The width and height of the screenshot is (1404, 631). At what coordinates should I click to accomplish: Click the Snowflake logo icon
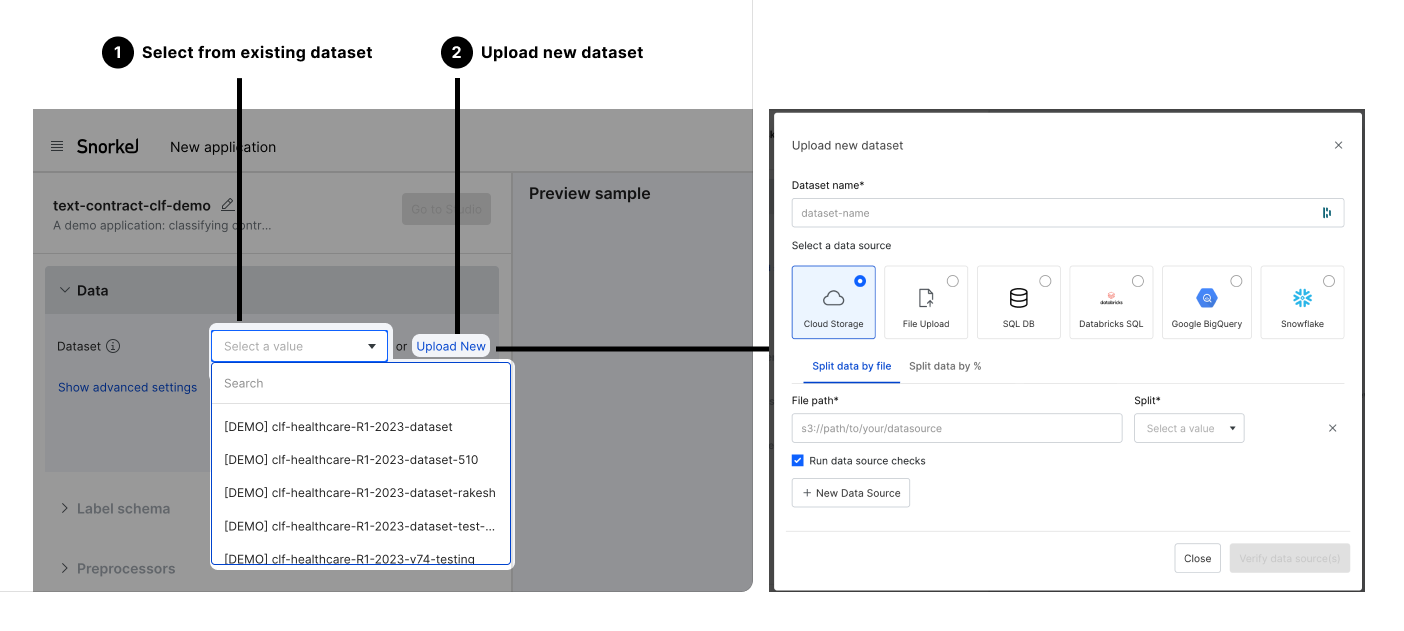pos(1302,298)
